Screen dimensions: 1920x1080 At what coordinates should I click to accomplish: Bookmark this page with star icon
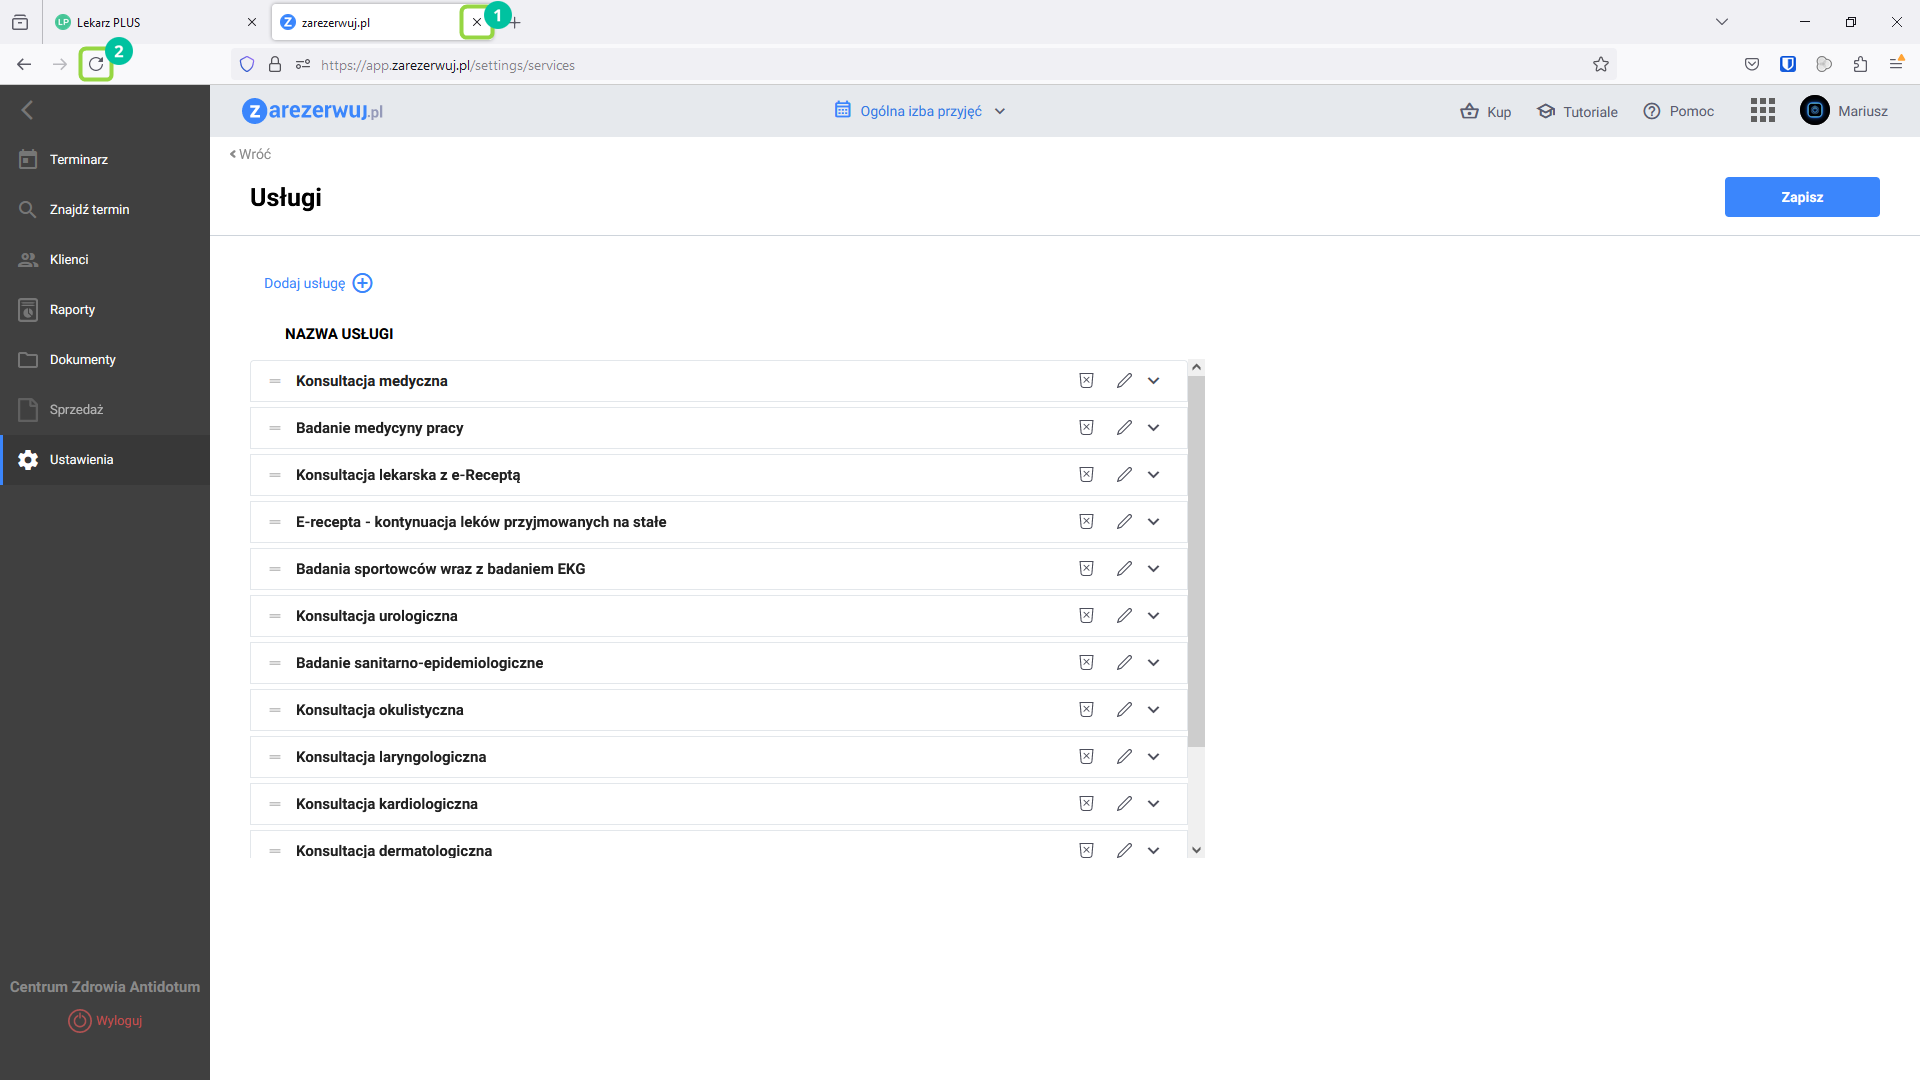pyautogui.click(x=1600, y=65)
